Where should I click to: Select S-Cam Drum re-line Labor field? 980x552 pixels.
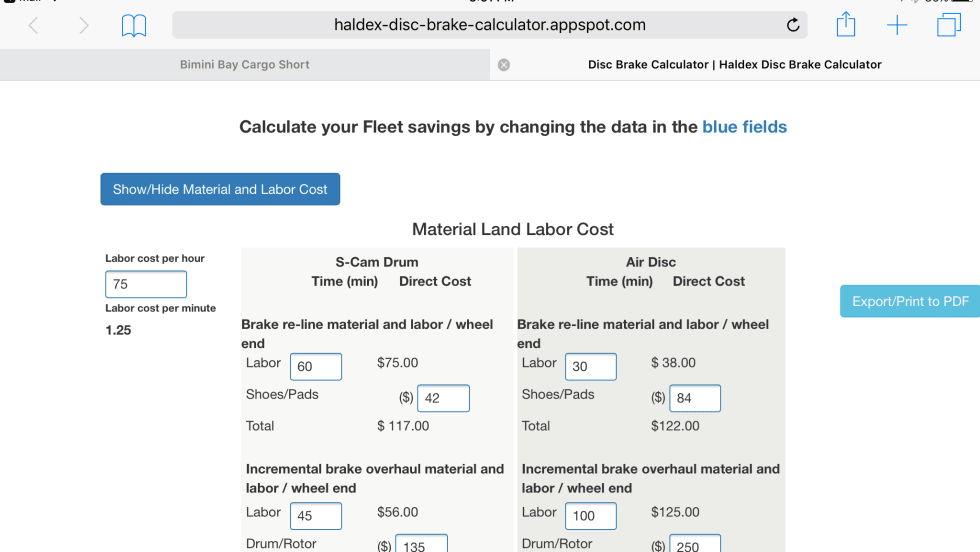(316, 367)
